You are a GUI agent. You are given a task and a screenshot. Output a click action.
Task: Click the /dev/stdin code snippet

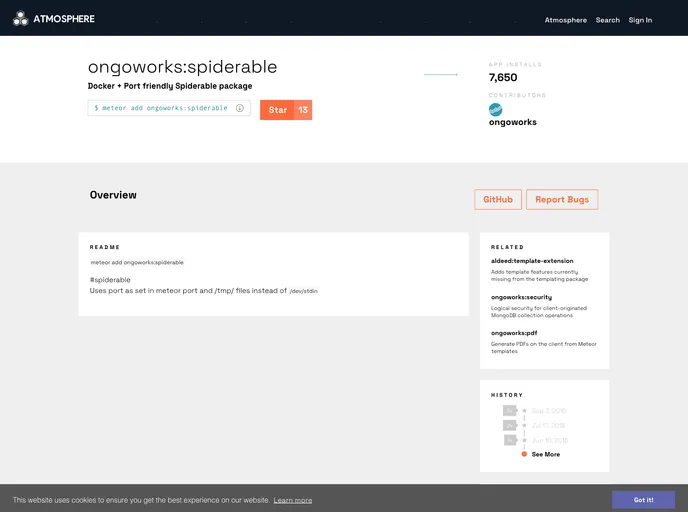[304, 291]
